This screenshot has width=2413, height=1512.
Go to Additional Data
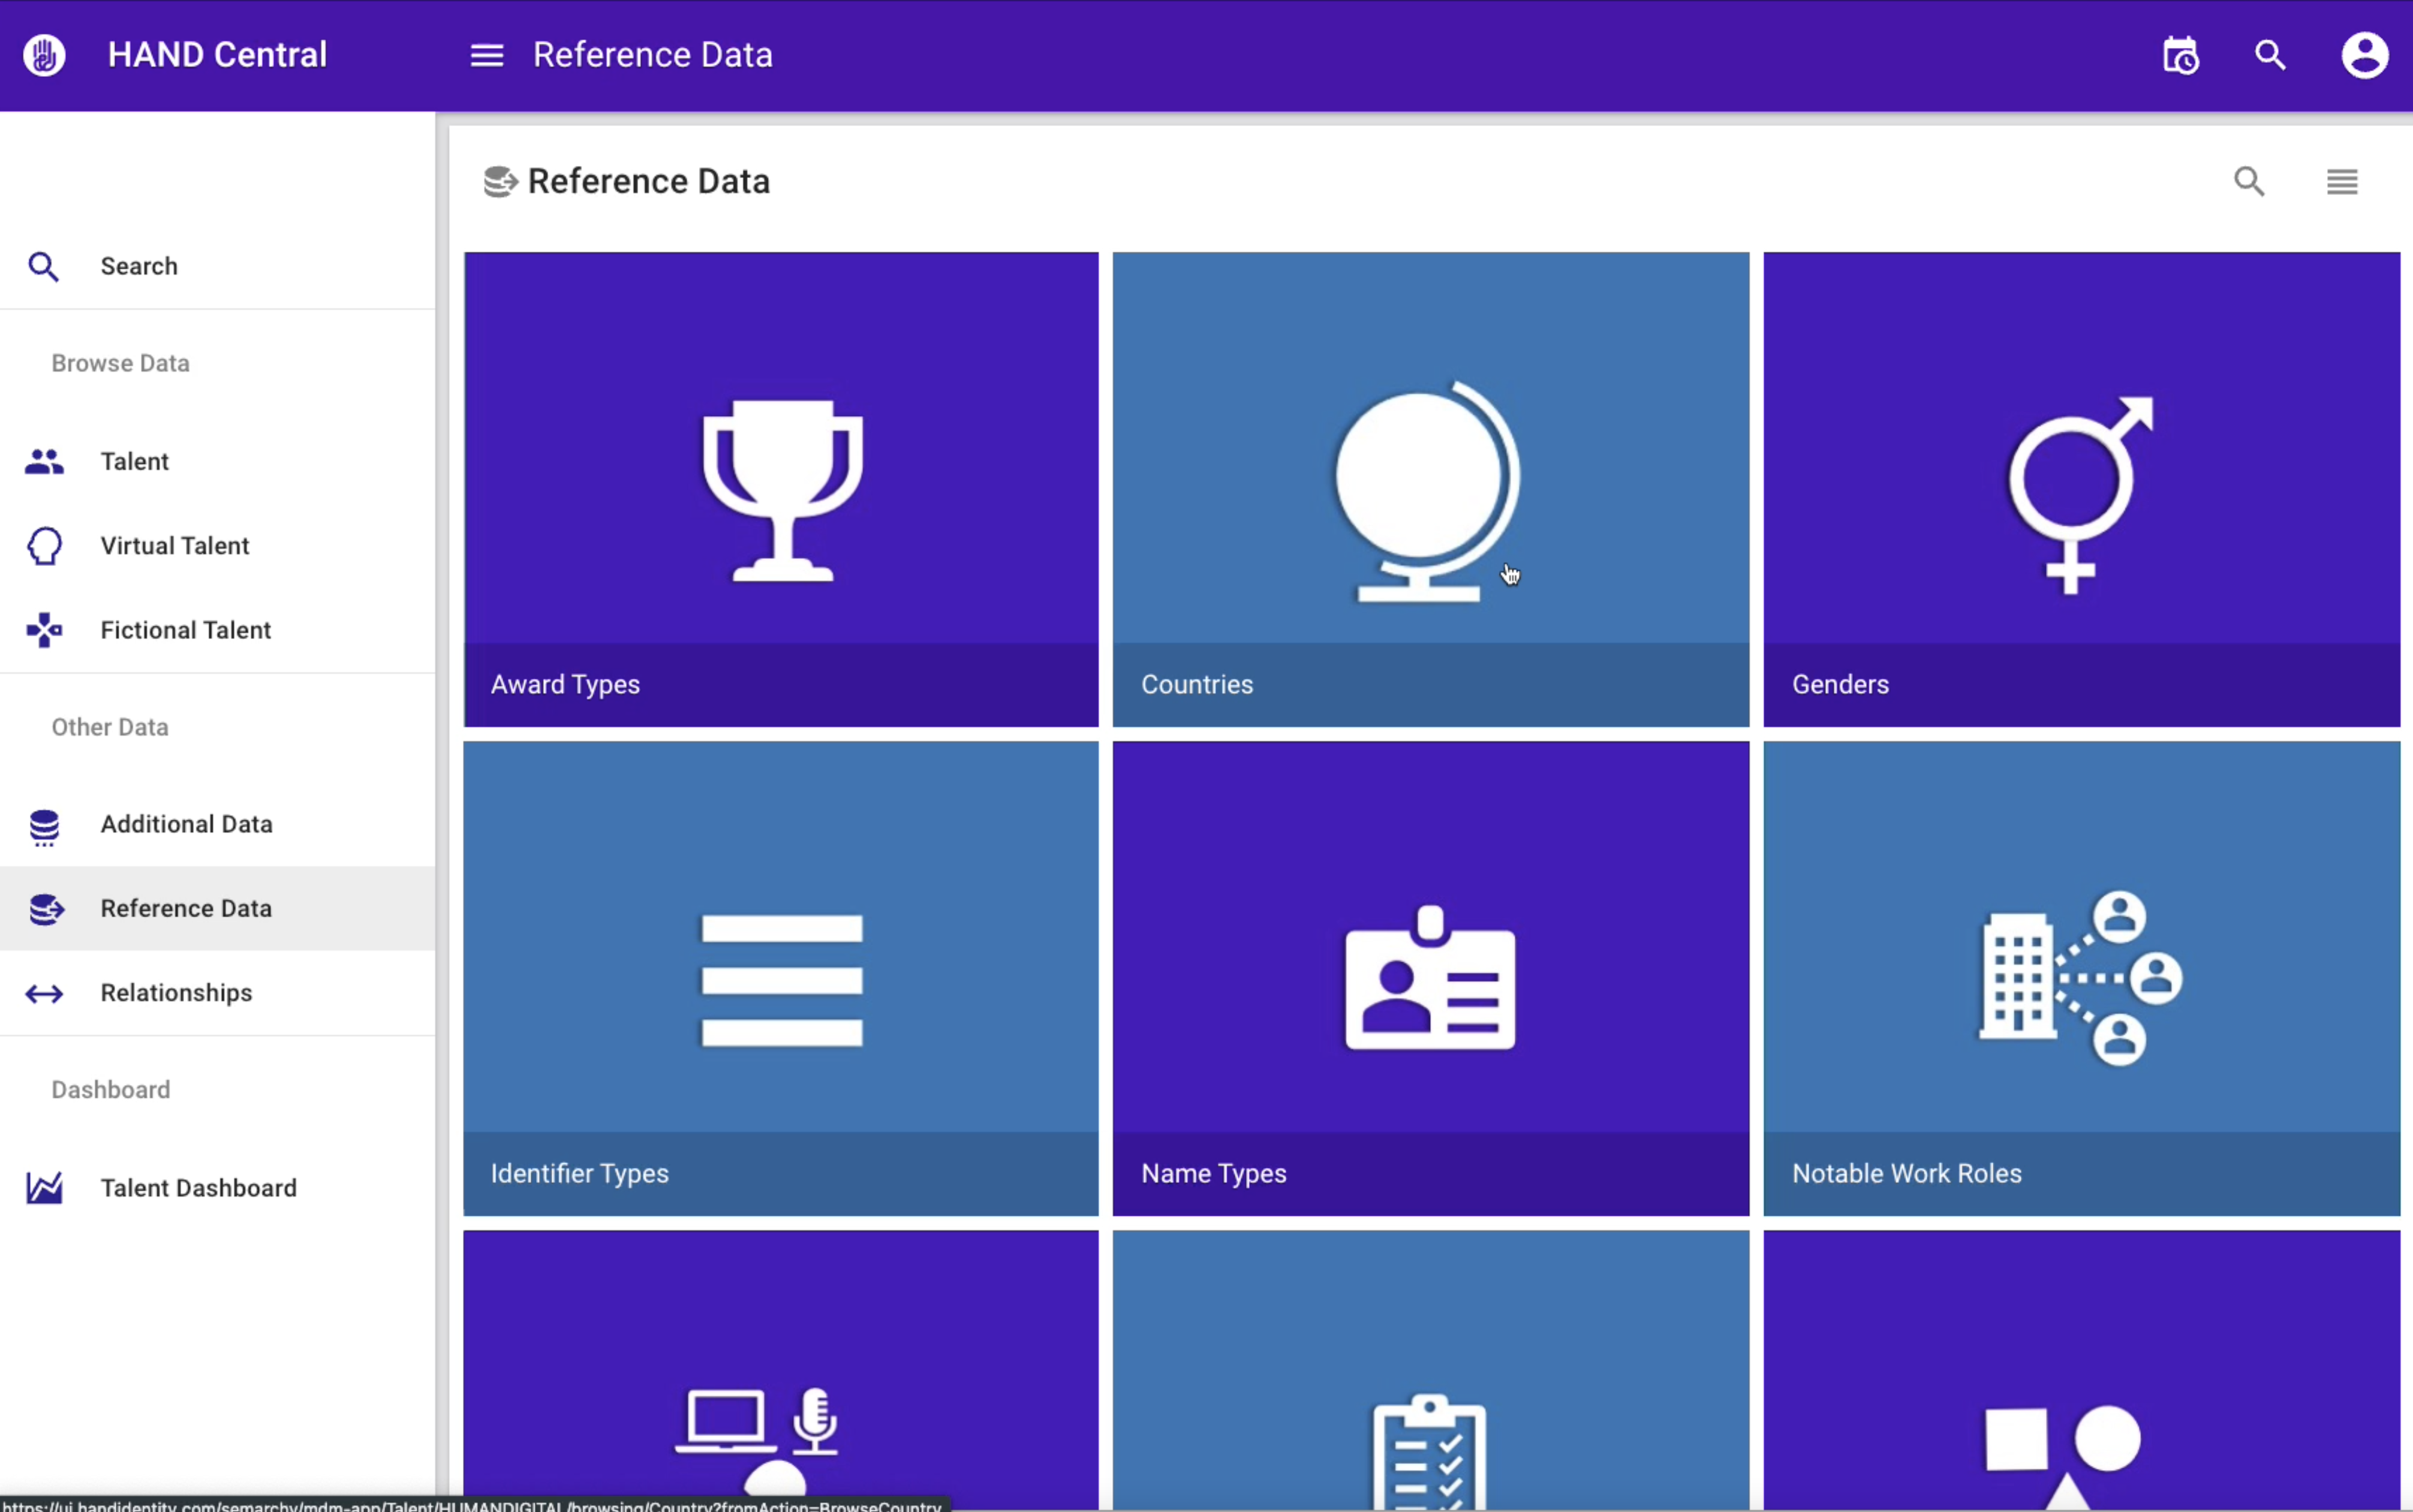click(186, 824)
